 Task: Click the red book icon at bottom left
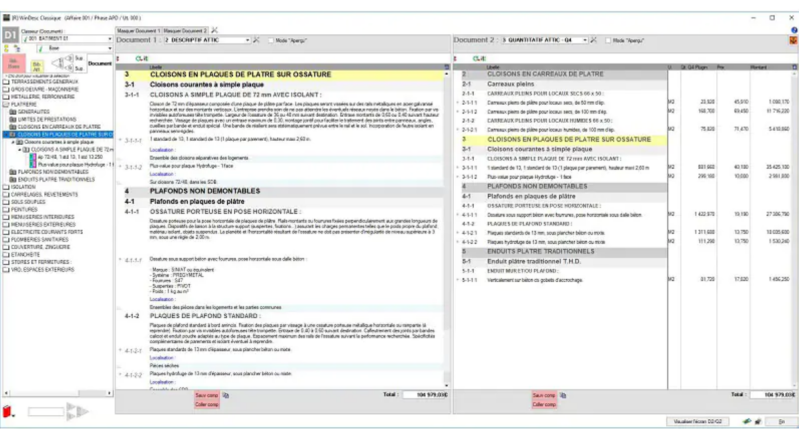point(7,411)
